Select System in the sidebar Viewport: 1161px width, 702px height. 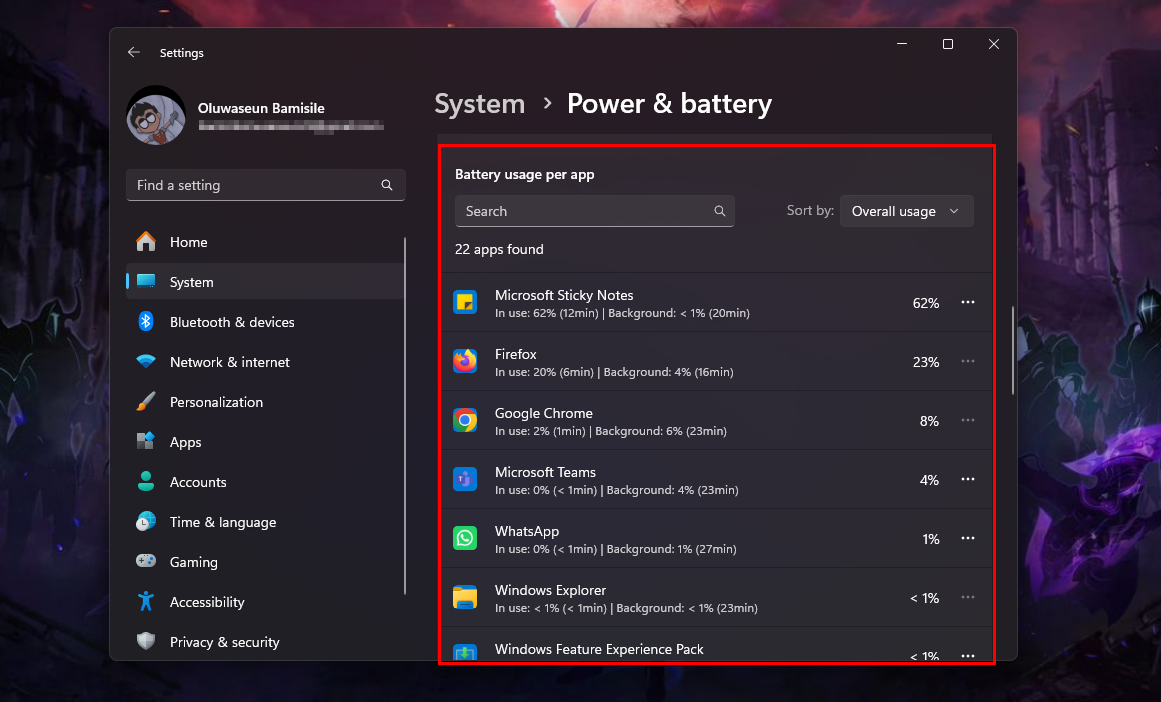tap(266, 282)
